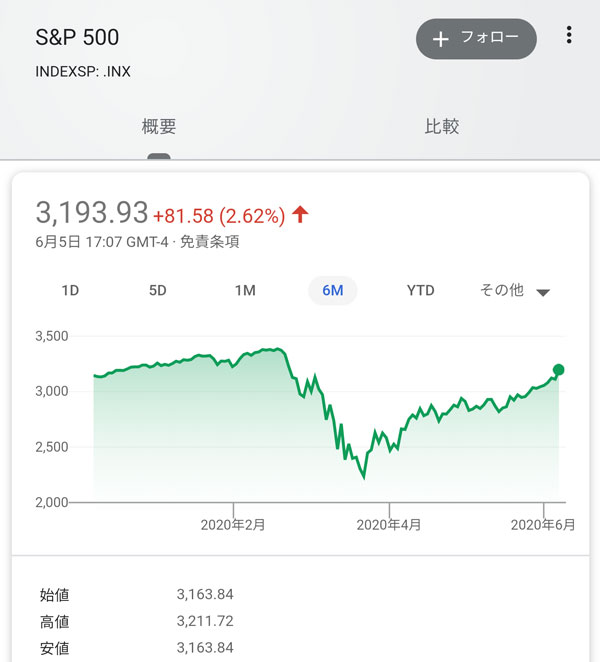This screenshot has height=662, width=600.
Task: Click the red up arrow icon
Action: click(x=301, y=214)
